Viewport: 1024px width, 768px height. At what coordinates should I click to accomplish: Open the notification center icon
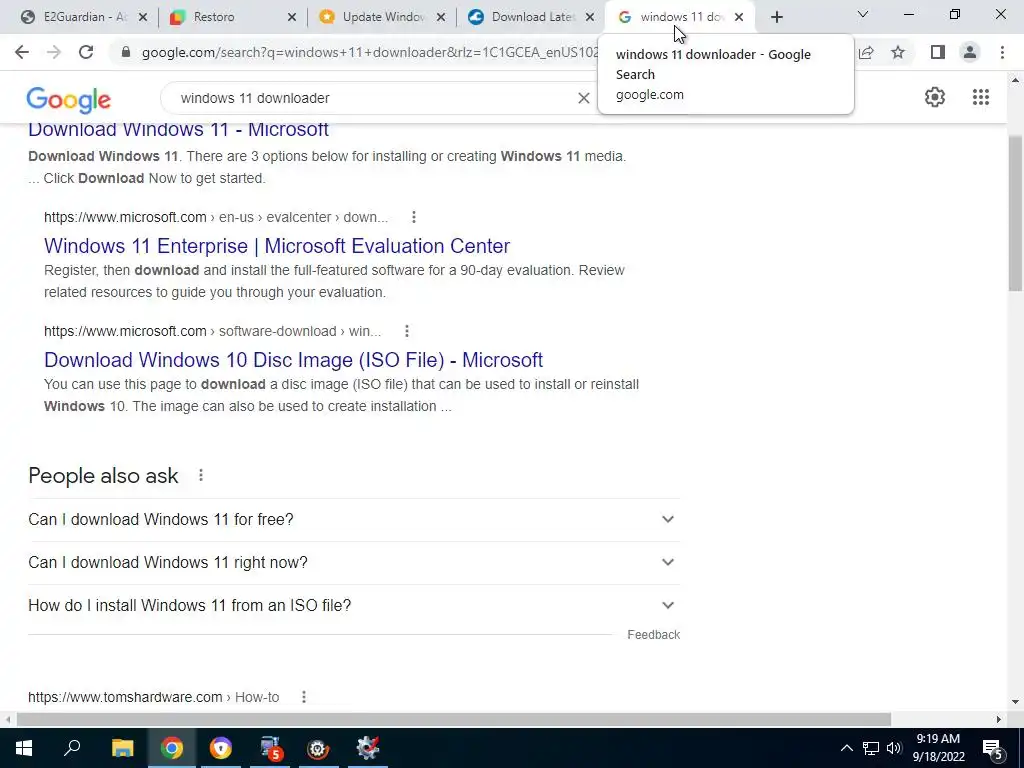(x=993, y=748)
